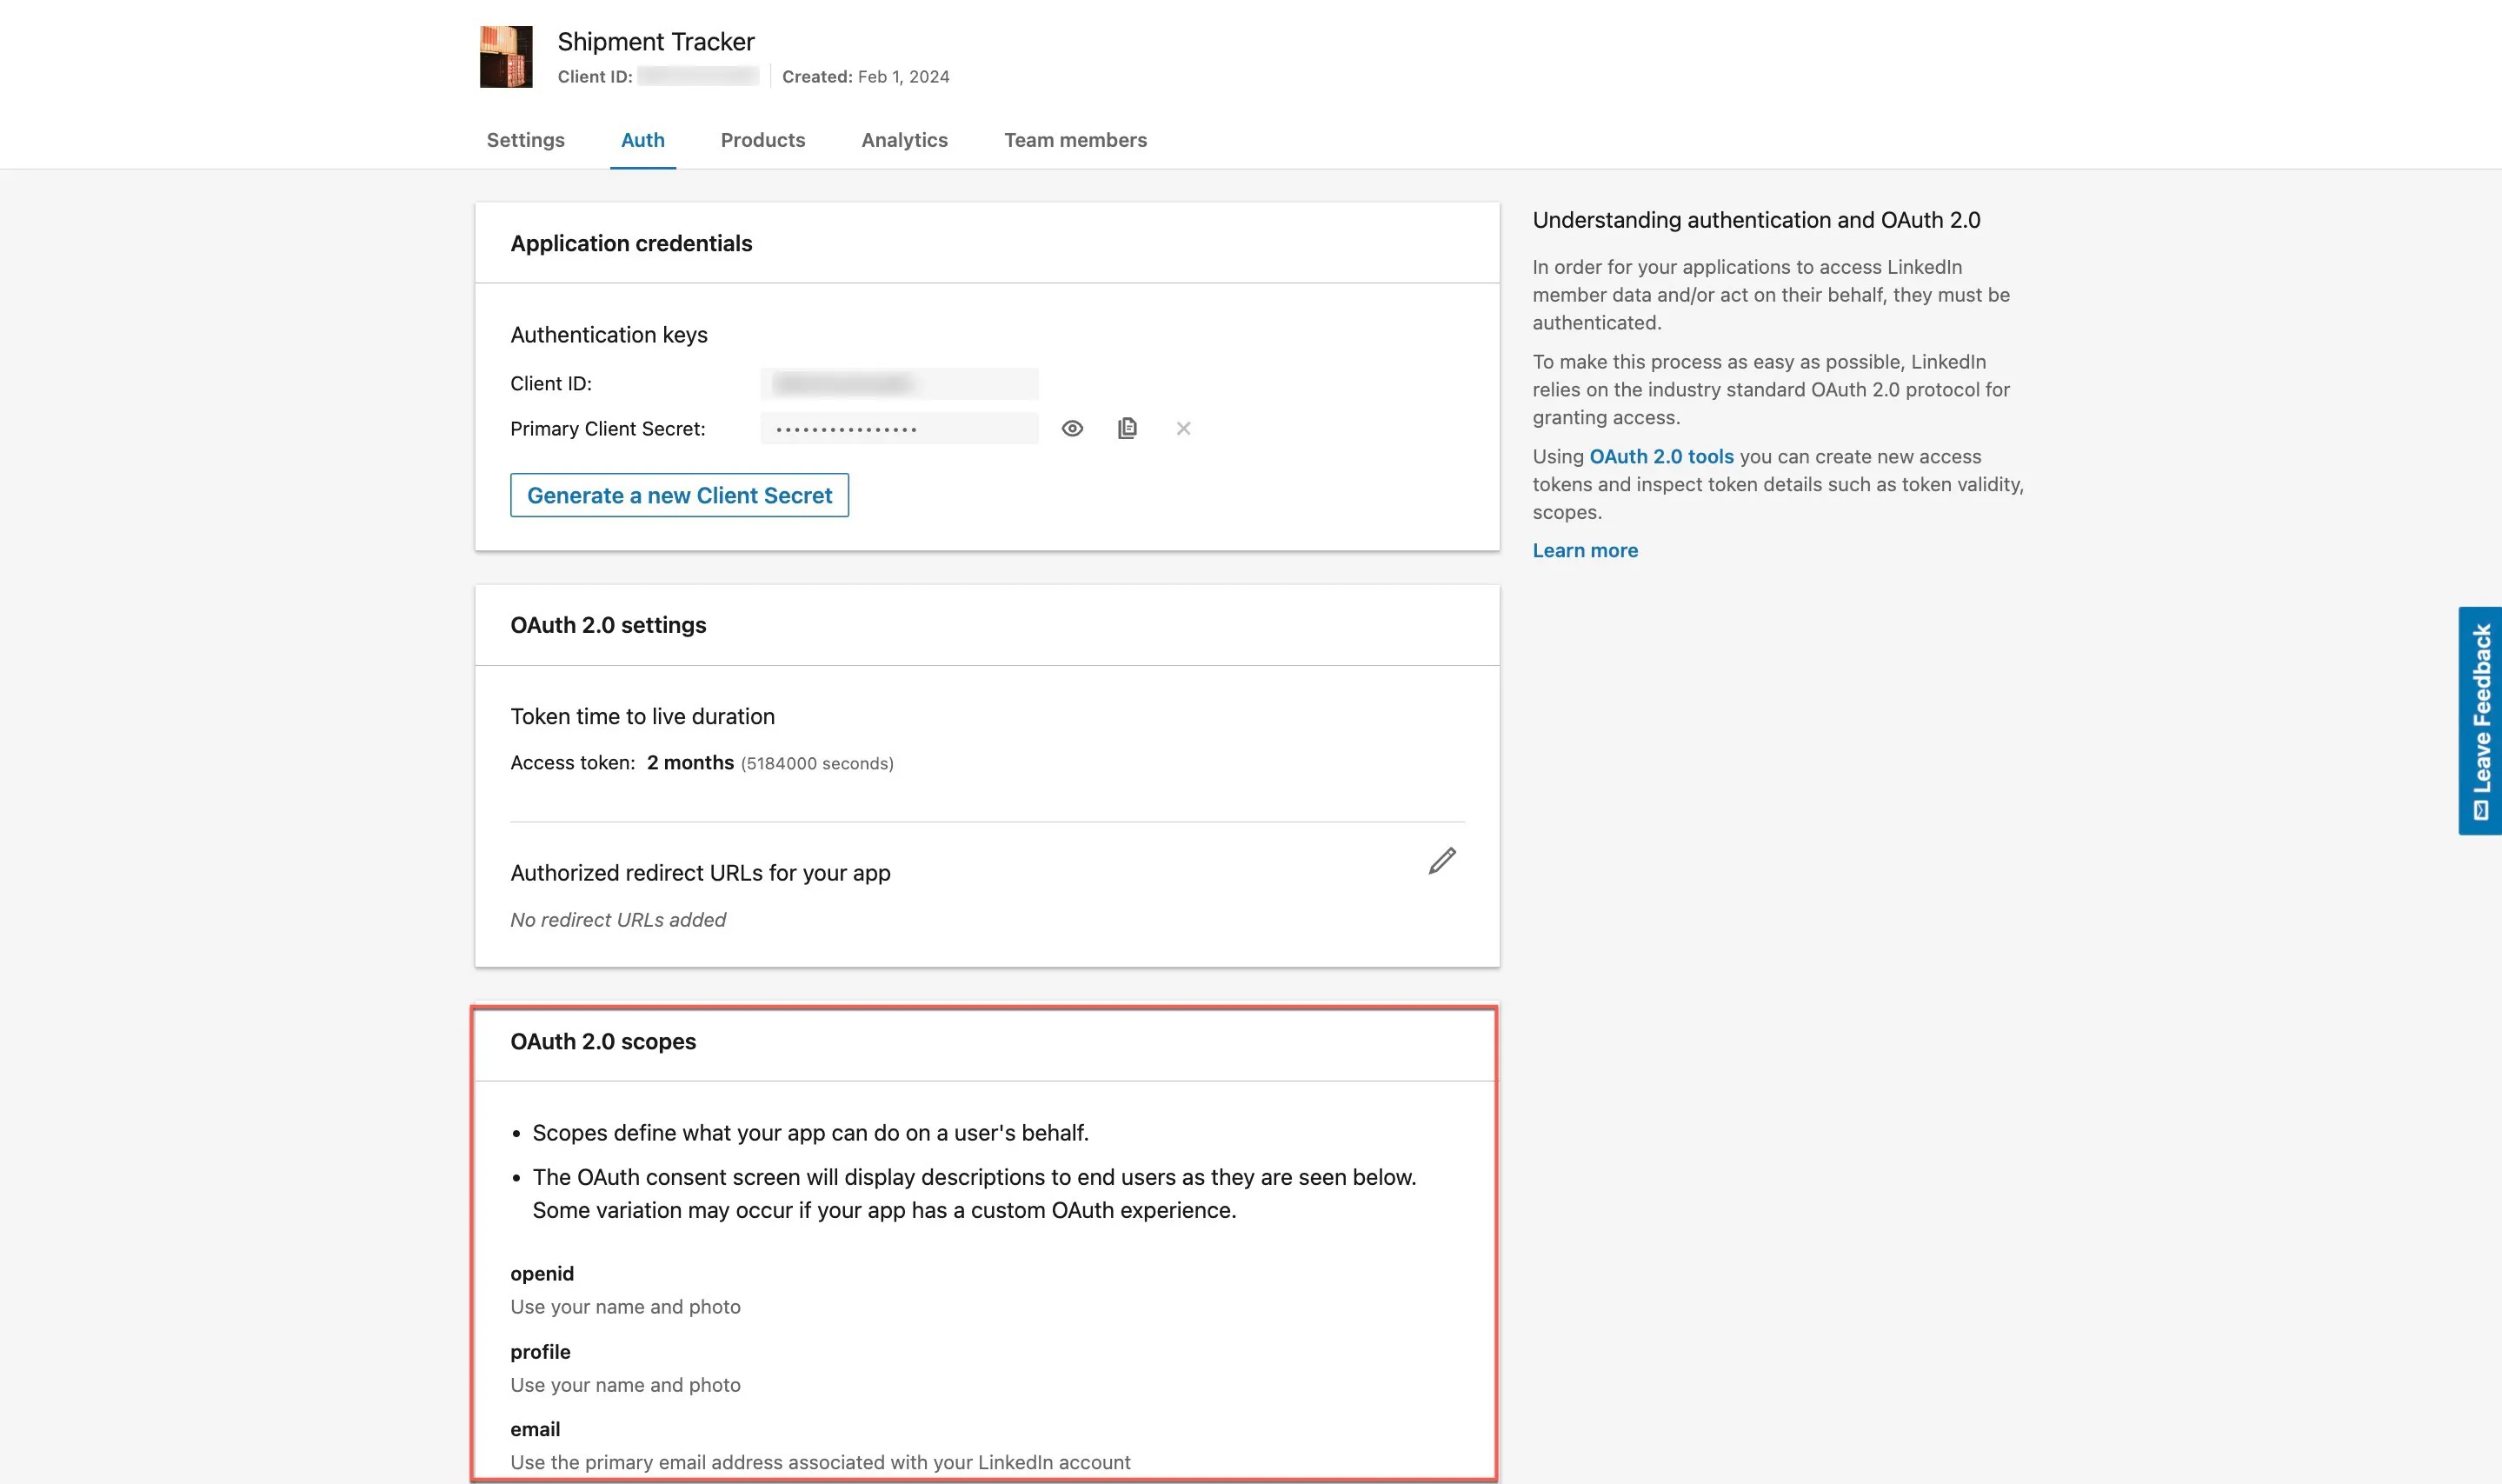Click the 'Authentication keys' subheading
This screenshot has height=1484, width=2502.
609,335
